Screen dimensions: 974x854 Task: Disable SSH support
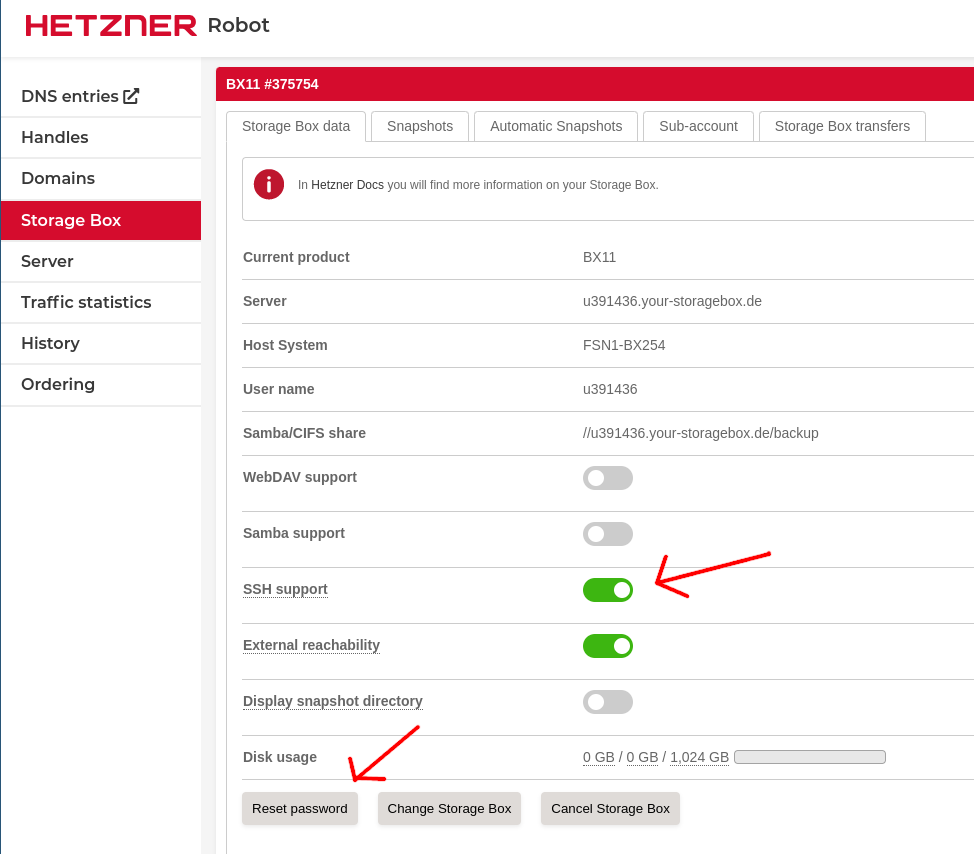(608, 590)
